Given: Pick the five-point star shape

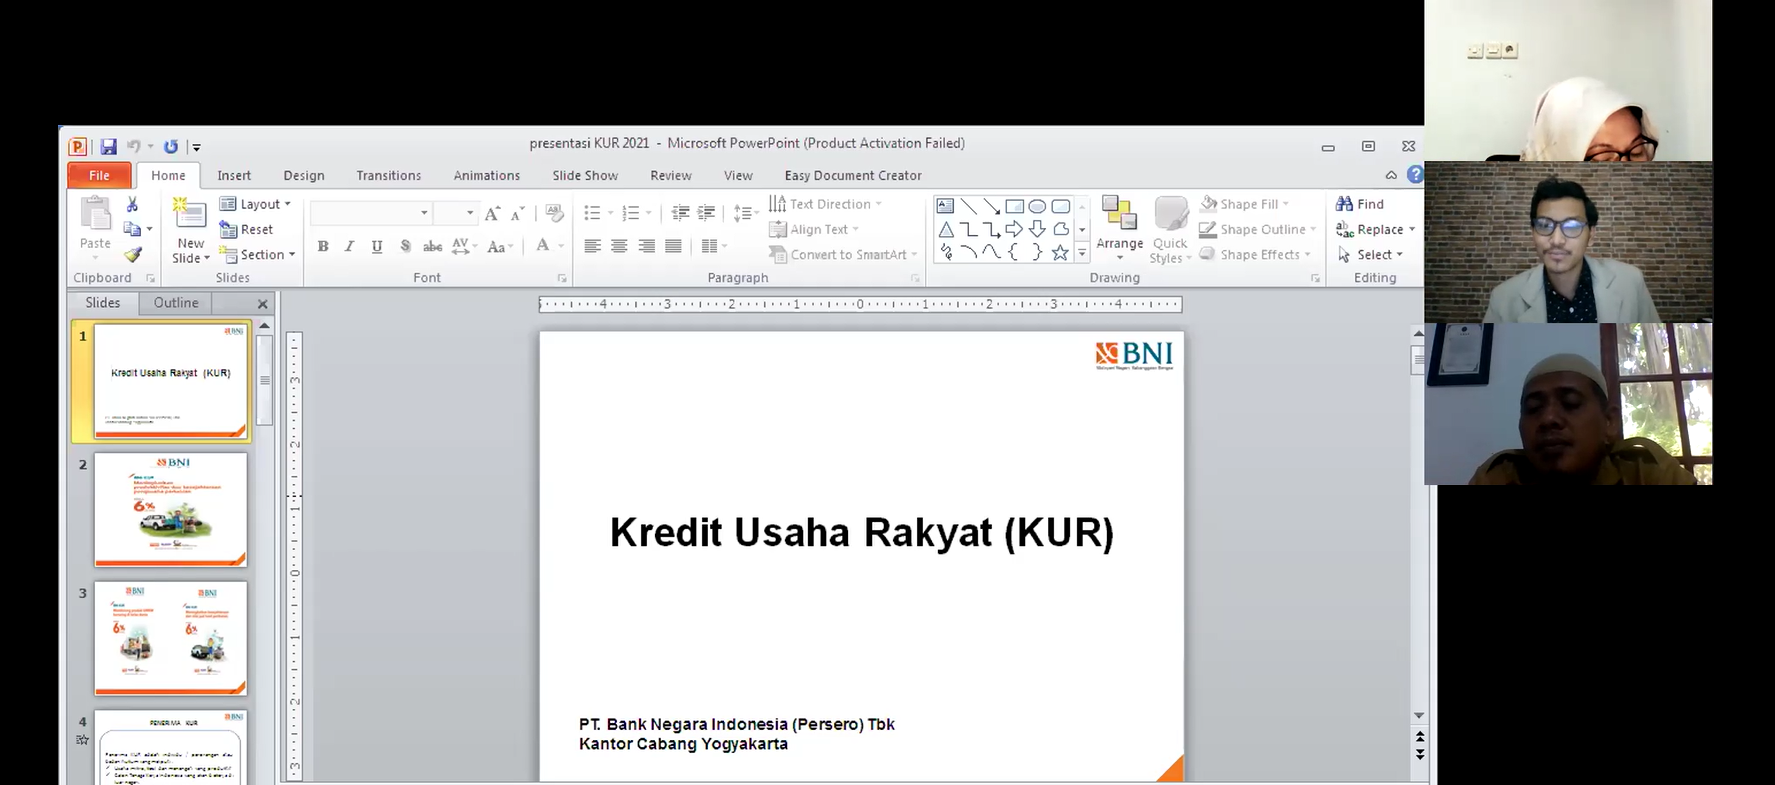Looking at the screenshot, I should click(x=1060, y=253).
